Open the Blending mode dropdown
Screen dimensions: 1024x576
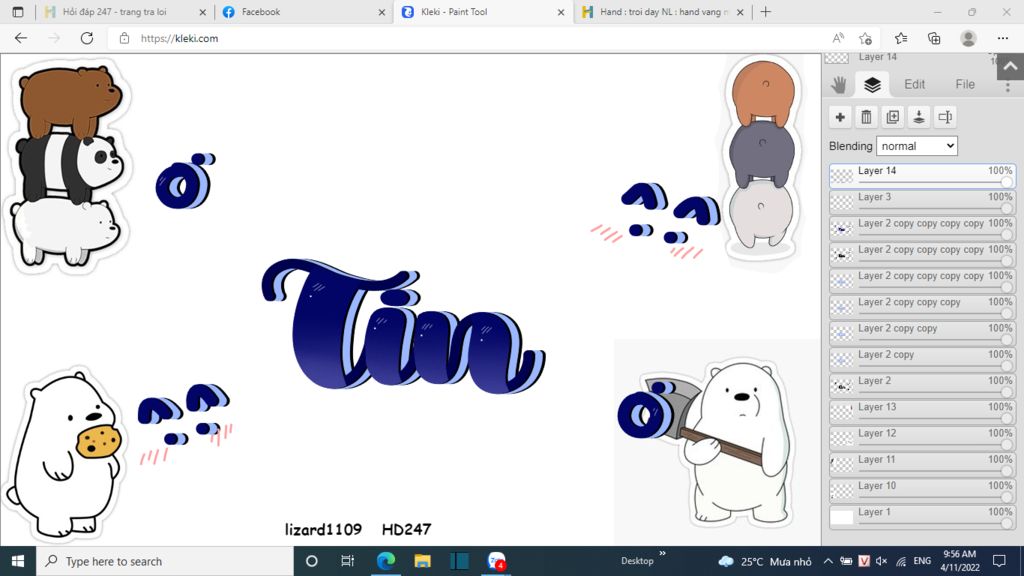[x=917, y=146]
